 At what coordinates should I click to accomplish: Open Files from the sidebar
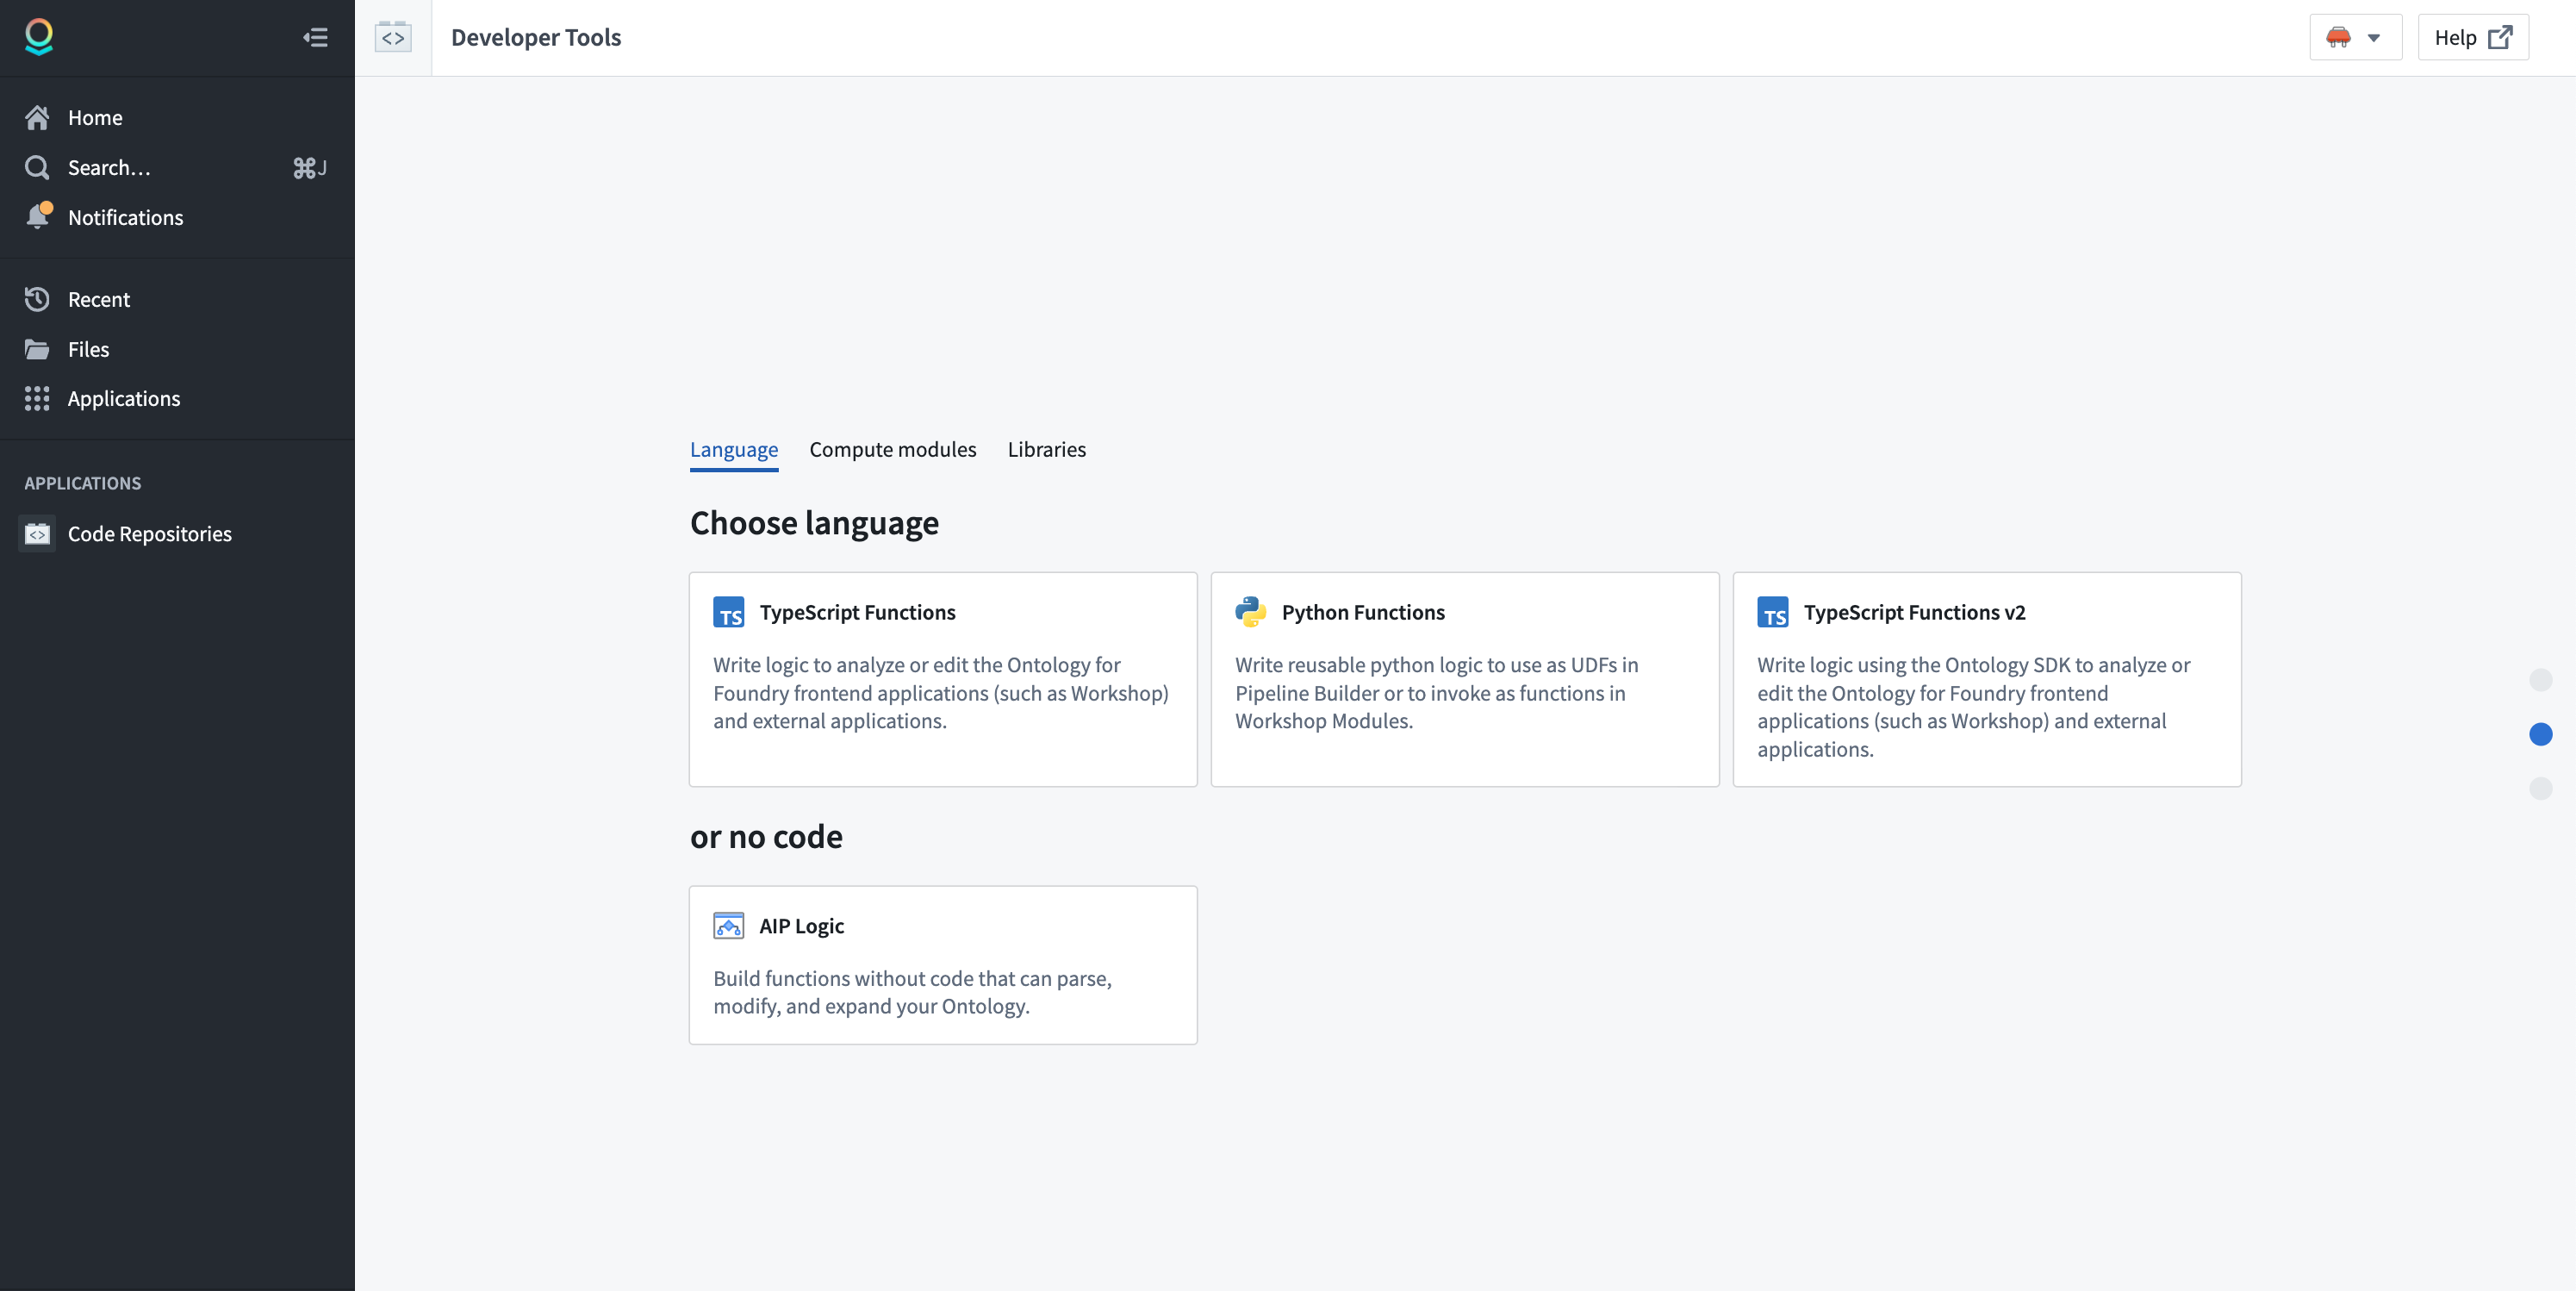click(x=88, y=349)
